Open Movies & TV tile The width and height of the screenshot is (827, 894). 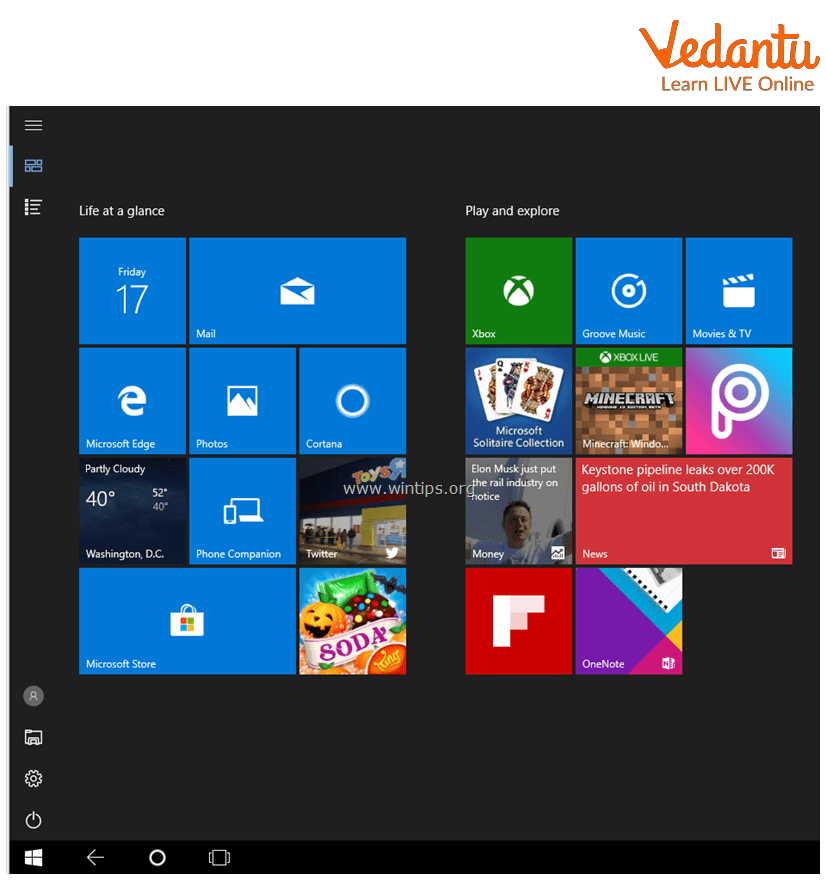click(x=738, y=291)
